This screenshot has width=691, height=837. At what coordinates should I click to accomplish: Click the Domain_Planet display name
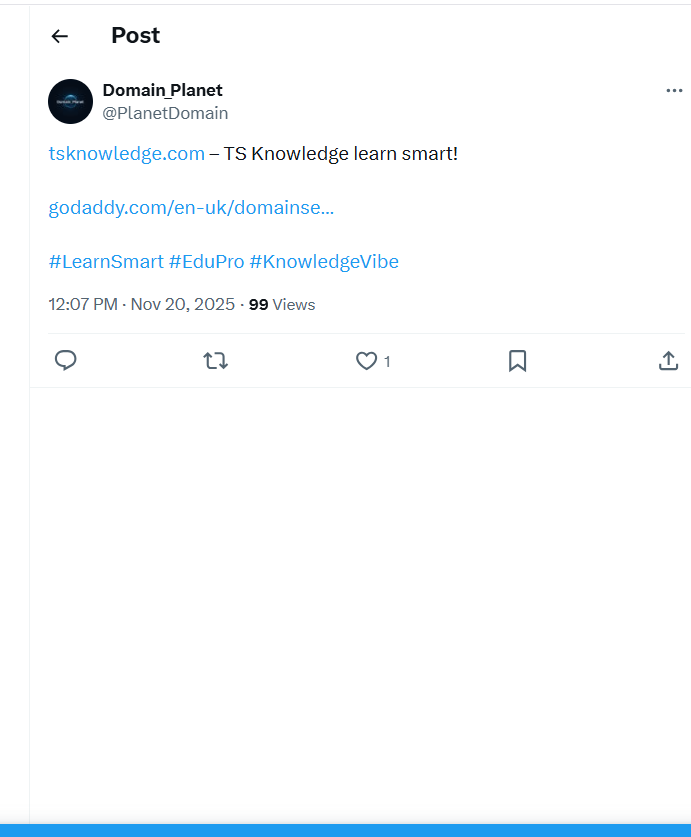point(162,91)
